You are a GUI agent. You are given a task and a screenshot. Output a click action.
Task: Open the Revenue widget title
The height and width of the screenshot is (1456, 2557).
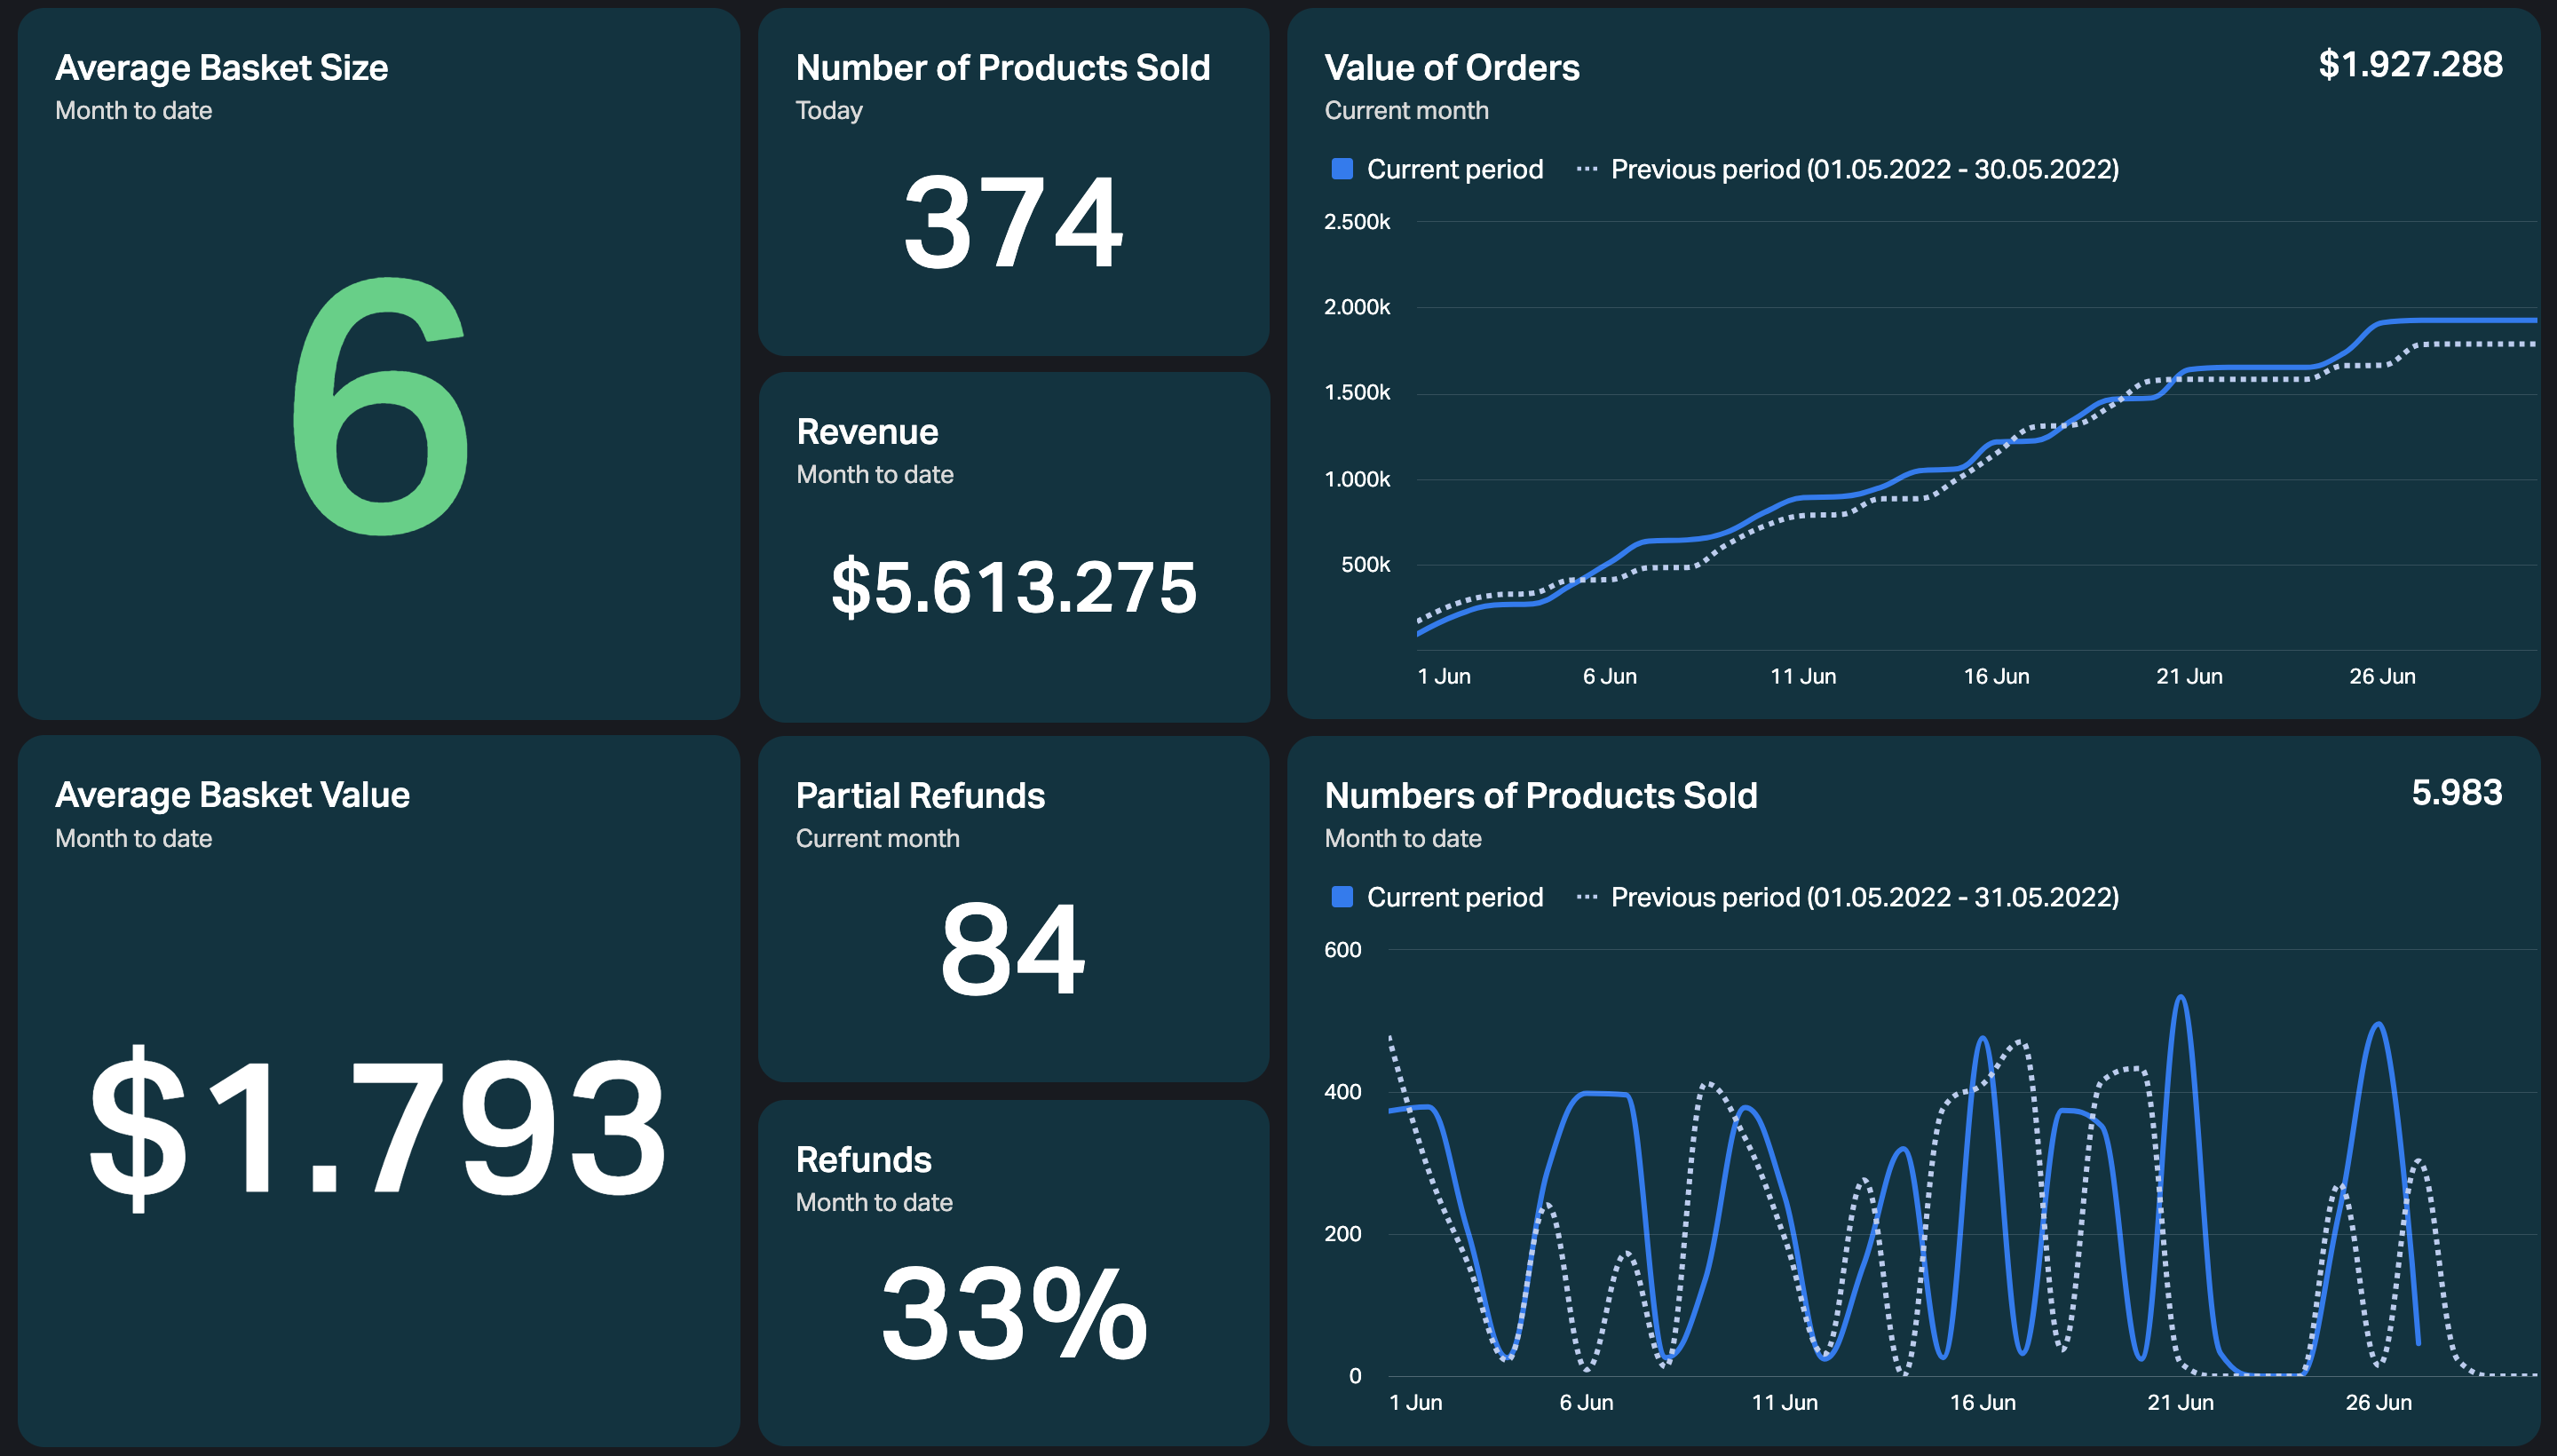(867, 432)
